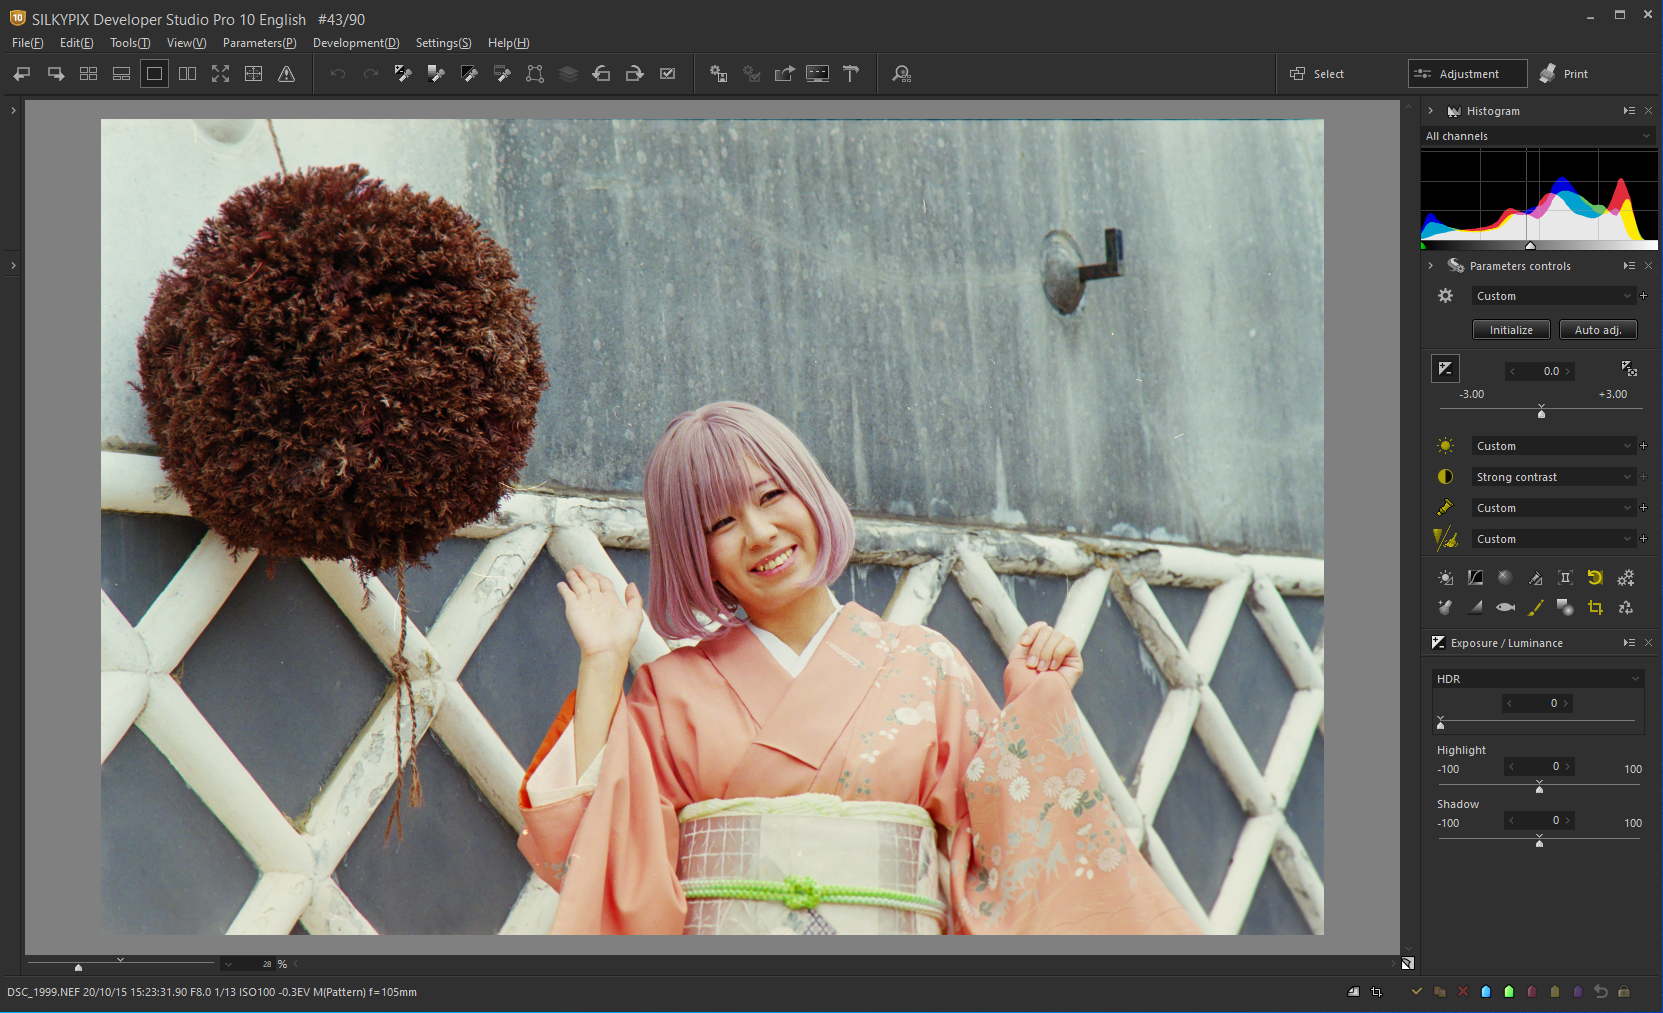Click the exposure bias icon button

(x=1445, y=369)
